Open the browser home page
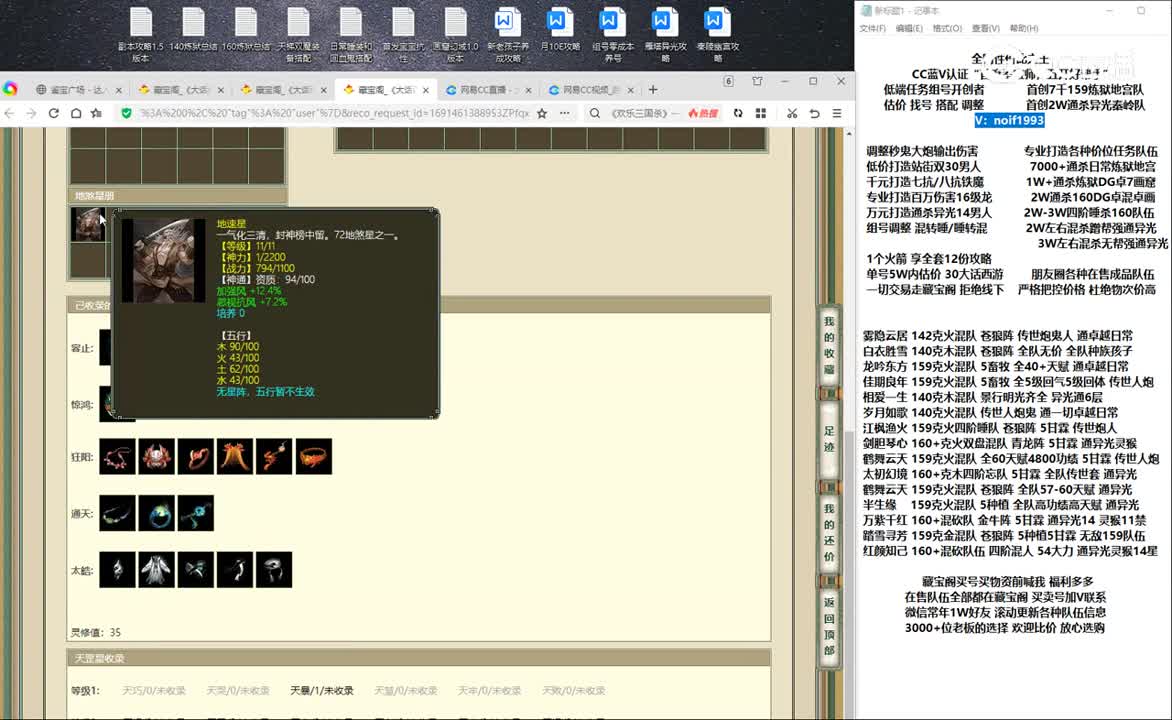The image size is (1172, 720). tap(75, 114)
